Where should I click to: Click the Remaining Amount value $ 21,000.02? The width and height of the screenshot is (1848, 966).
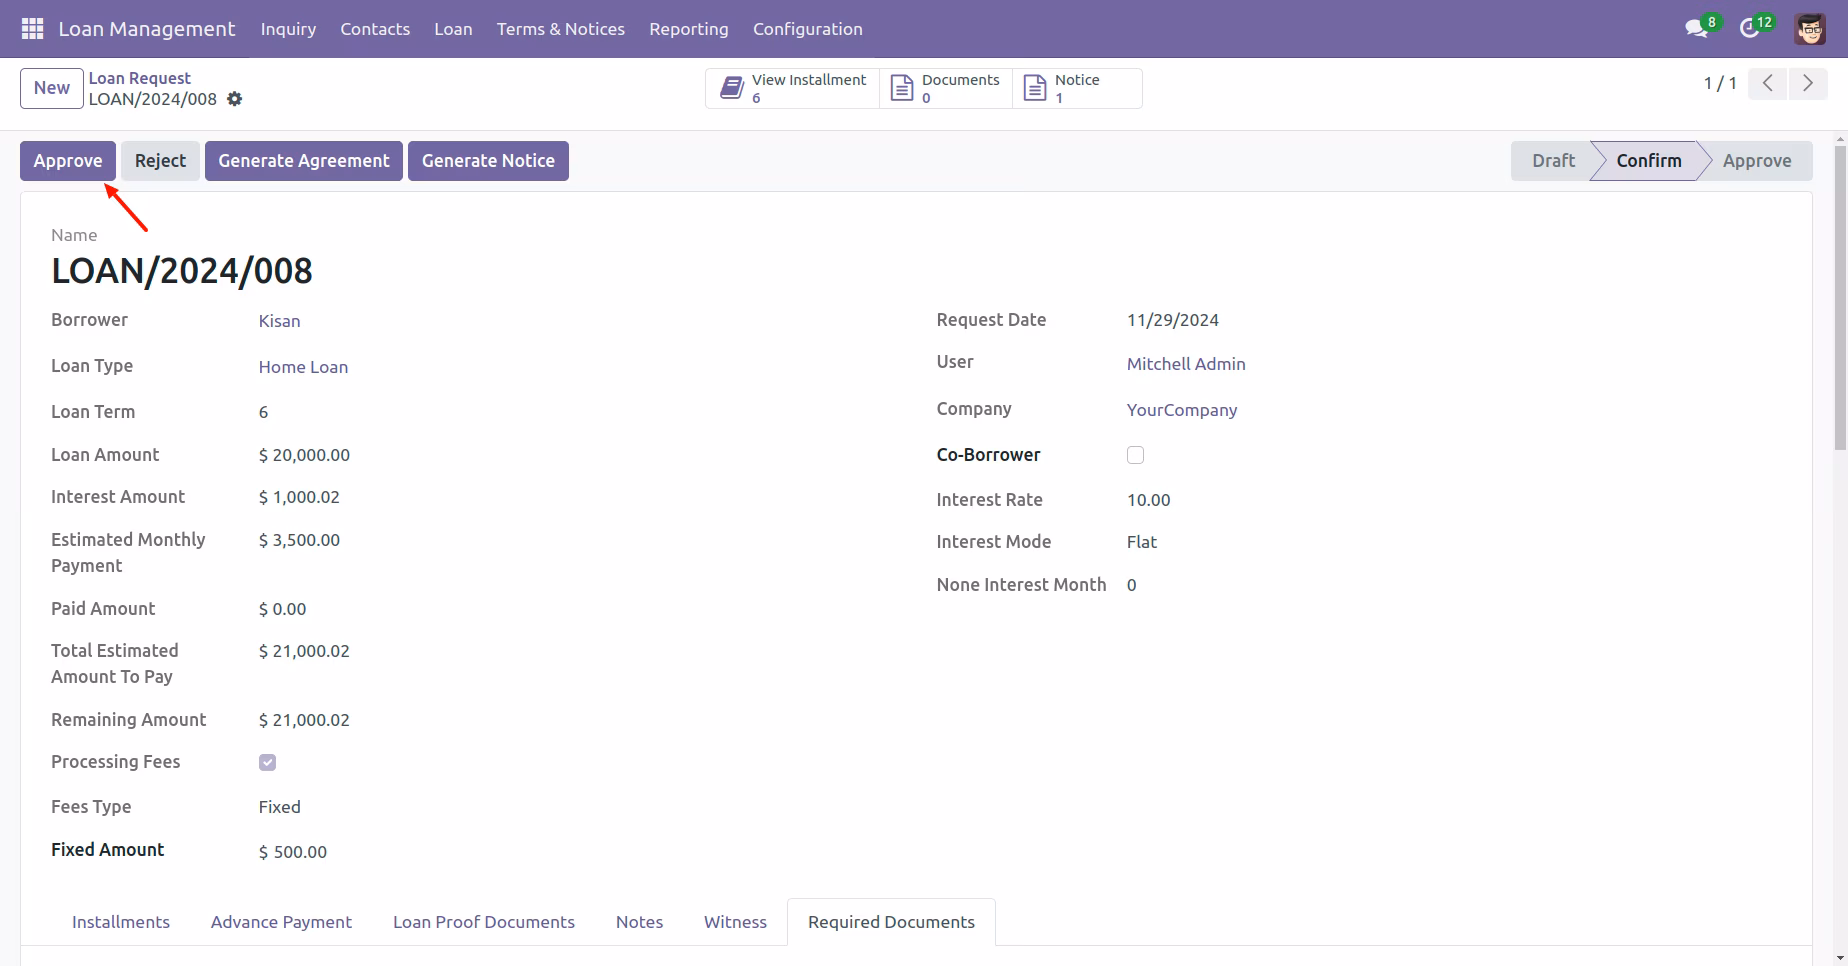point(304,720)
